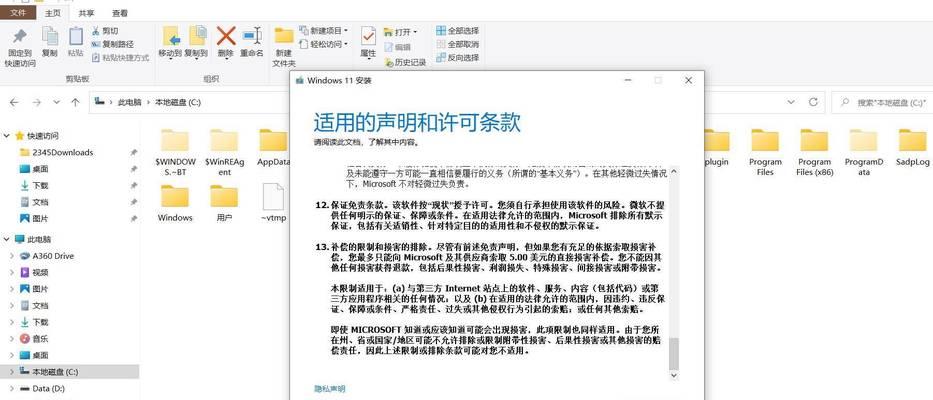Select the Windows folder

pyautogui.click(x=175, y=204)
